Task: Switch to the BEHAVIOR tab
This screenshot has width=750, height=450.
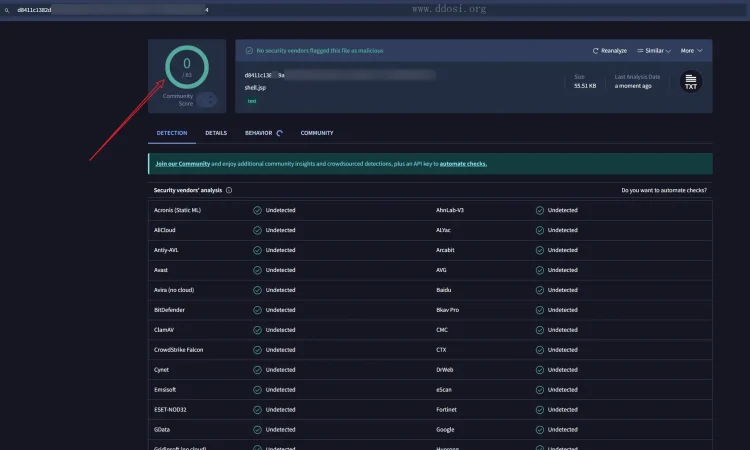Action: 258,133
